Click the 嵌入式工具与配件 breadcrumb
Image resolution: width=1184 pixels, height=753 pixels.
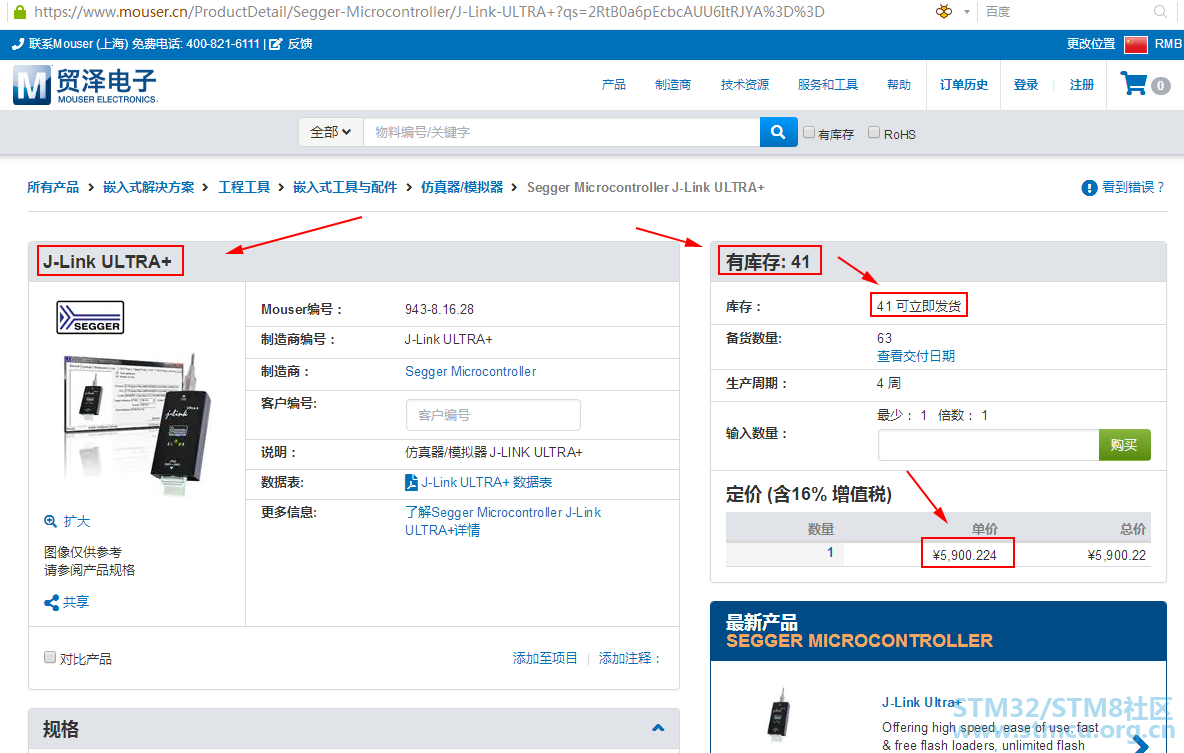click(345, 187)
